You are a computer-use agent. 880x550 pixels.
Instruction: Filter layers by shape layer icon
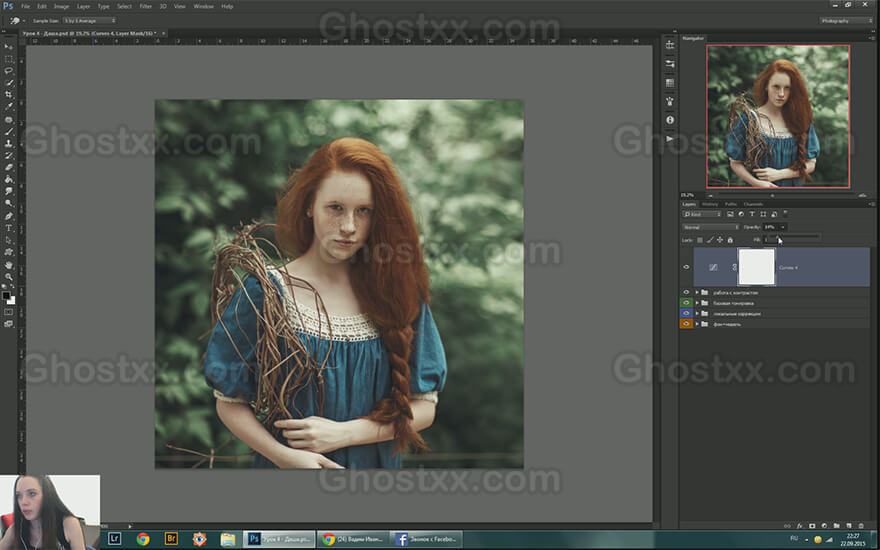(763, 214)
